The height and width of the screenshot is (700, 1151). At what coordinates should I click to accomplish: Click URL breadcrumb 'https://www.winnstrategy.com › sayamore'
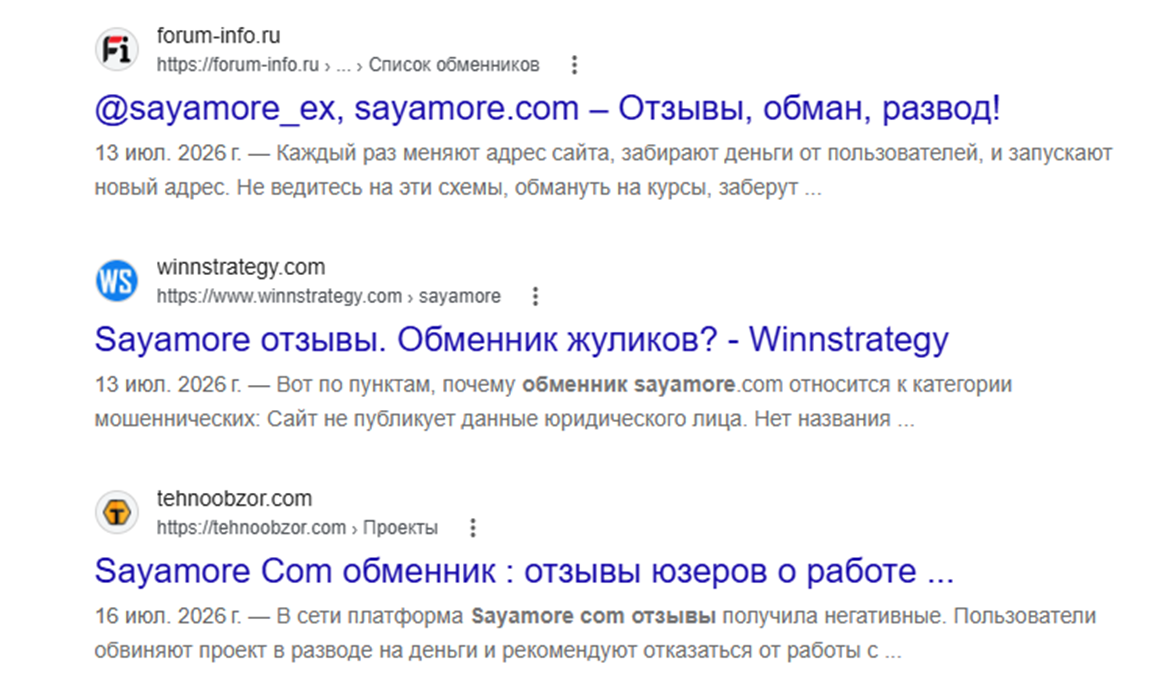(x=329, y=296)
